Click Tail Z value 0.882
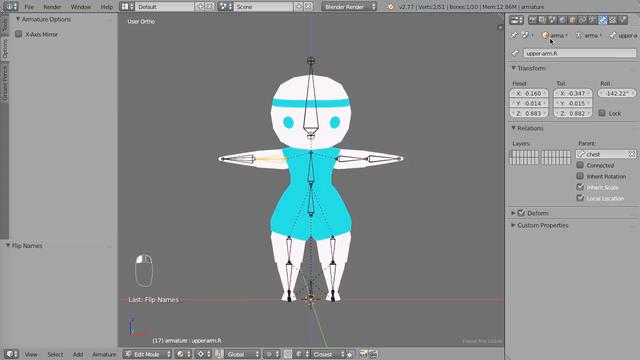The width and height of the screenshot is (640, 360). [x=573, y=113]
